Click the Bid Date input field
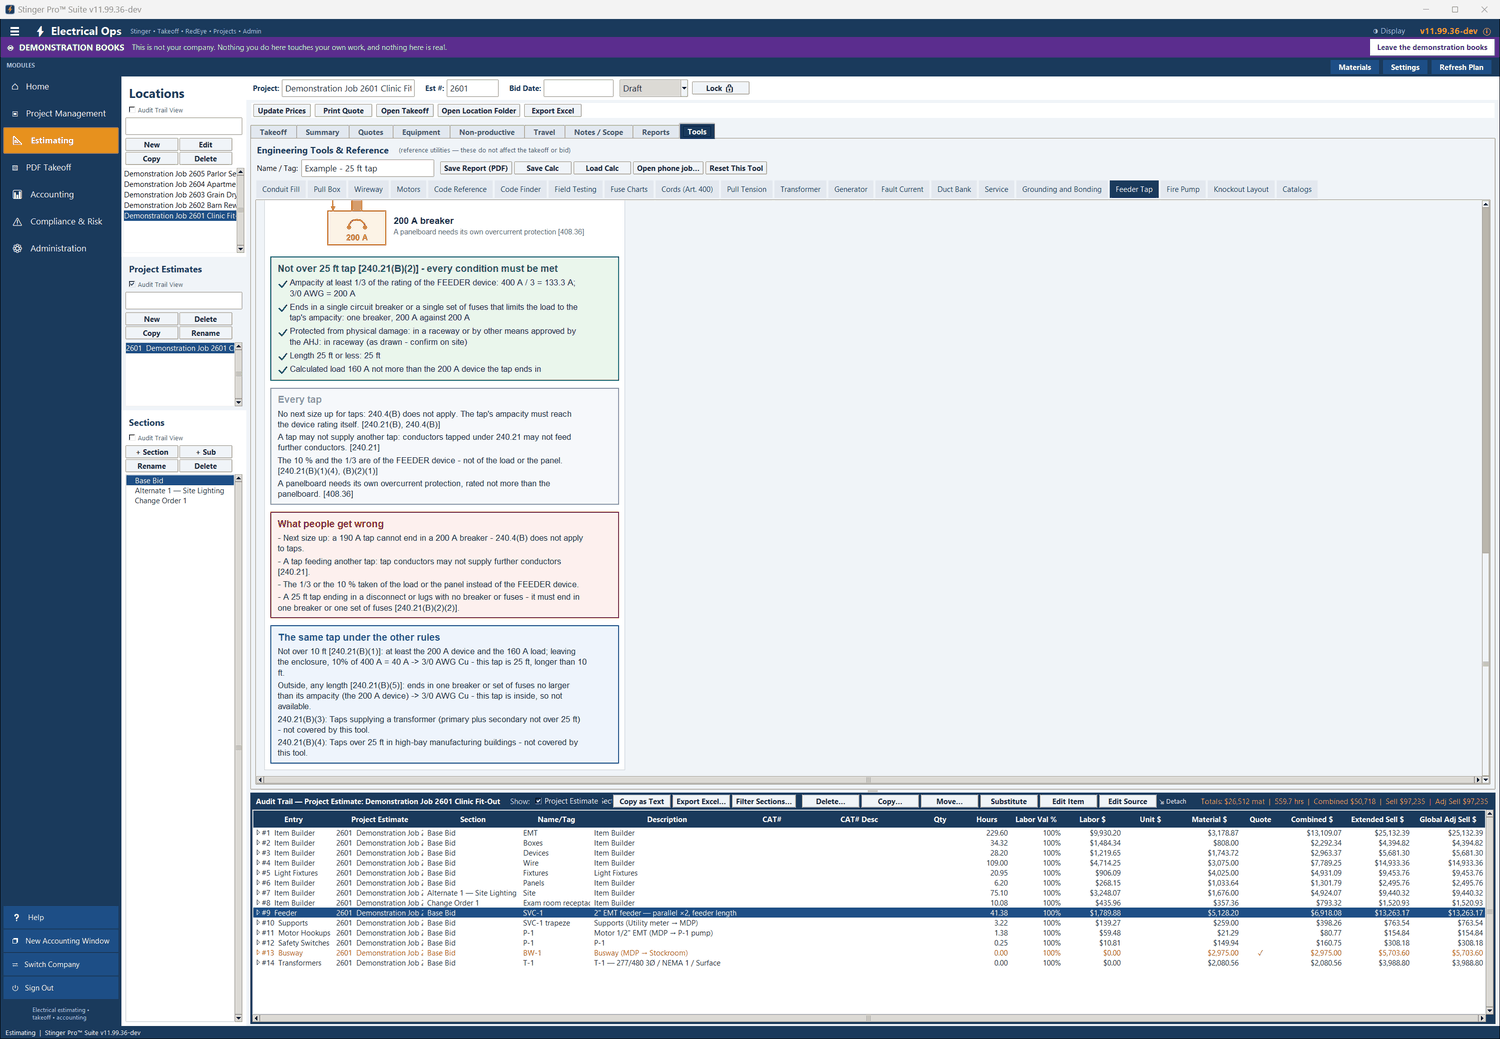 (578, 88)
